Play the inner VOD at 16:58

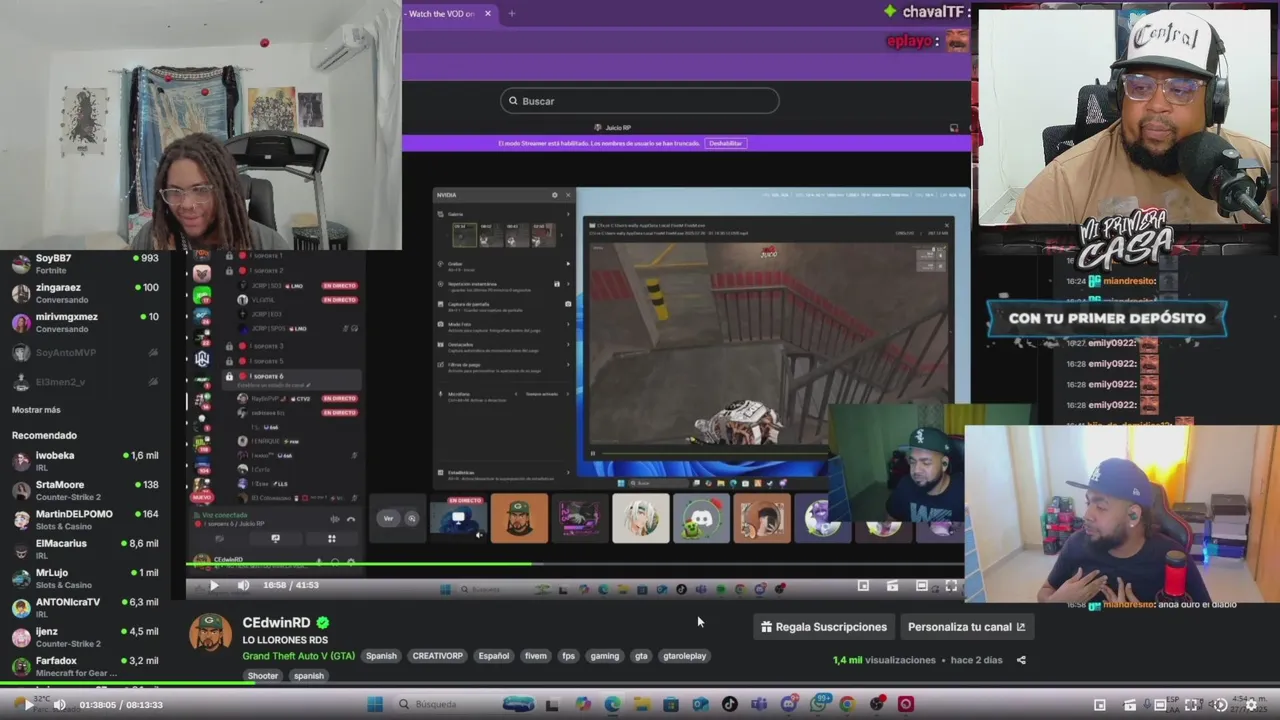tap(213, 586)
